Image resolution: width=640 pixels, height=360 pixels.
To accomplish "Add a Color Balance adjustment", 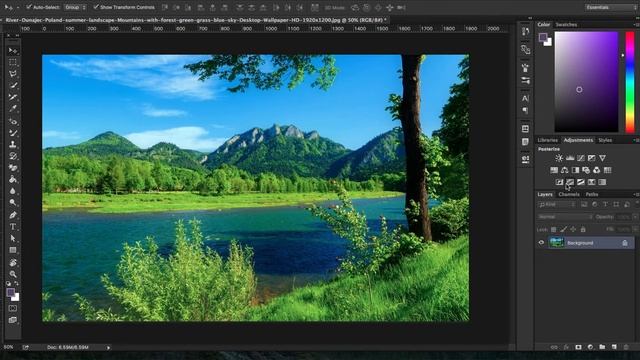I will (564, 170).
